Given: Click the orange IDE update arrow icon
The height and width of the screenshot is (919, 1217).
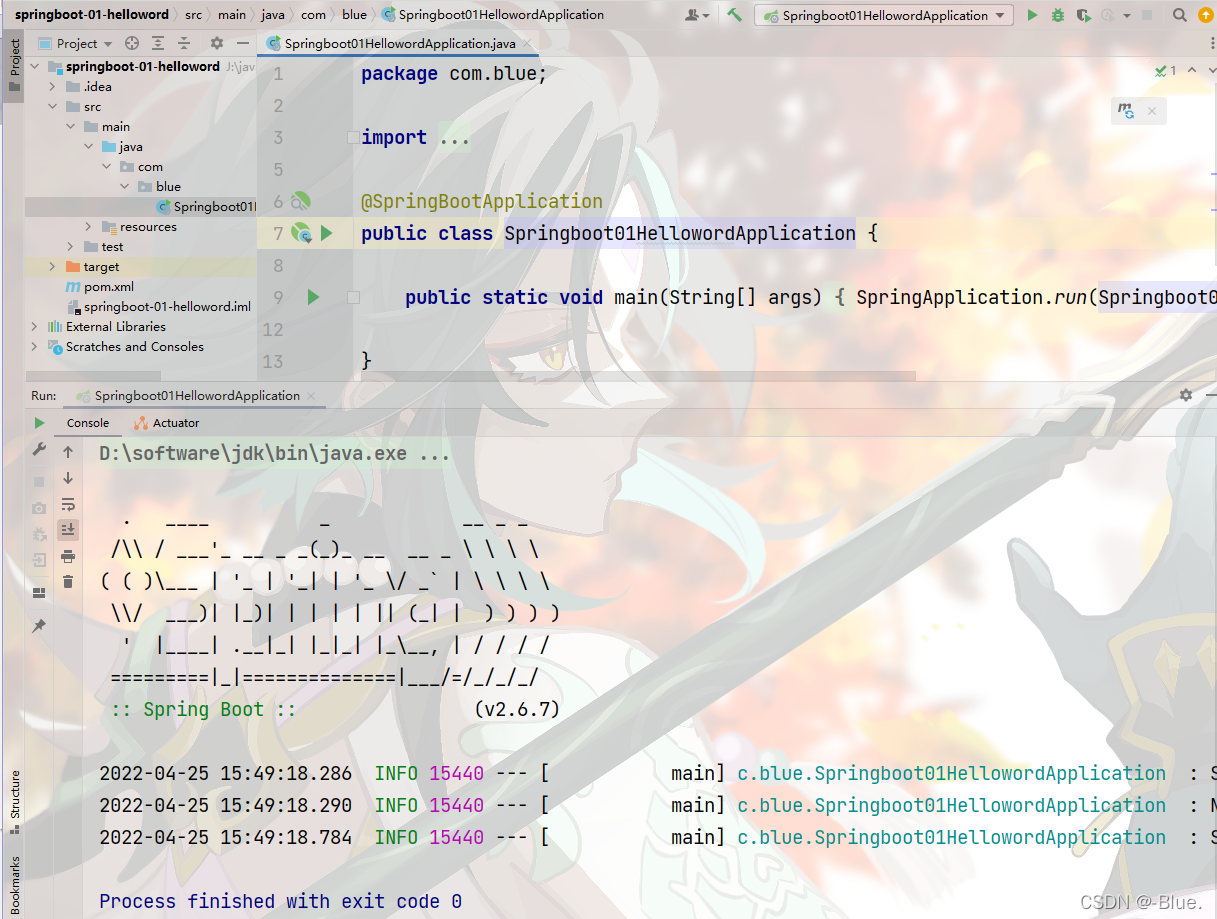Looking at the screenshot, I should click(x=1205, y=15).
